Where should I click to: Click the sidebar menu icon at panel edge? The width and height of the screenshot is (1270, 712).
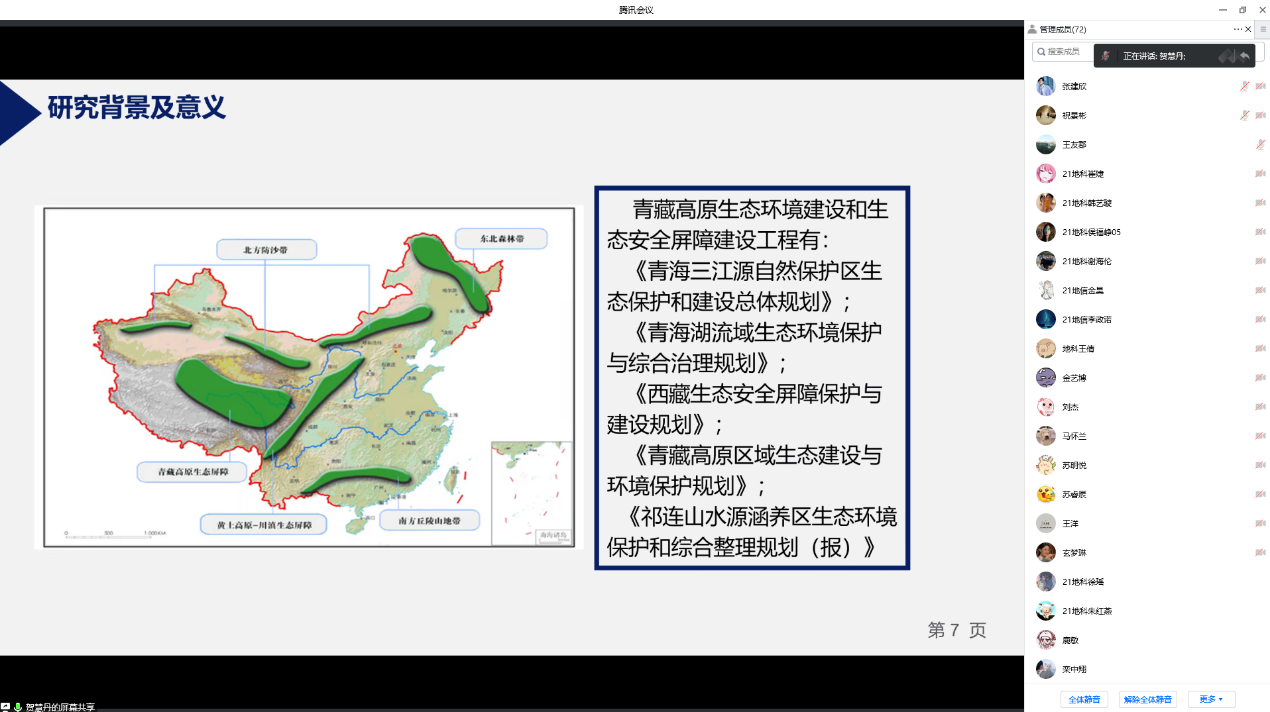pyautogui.click(x=1262, y=30)
